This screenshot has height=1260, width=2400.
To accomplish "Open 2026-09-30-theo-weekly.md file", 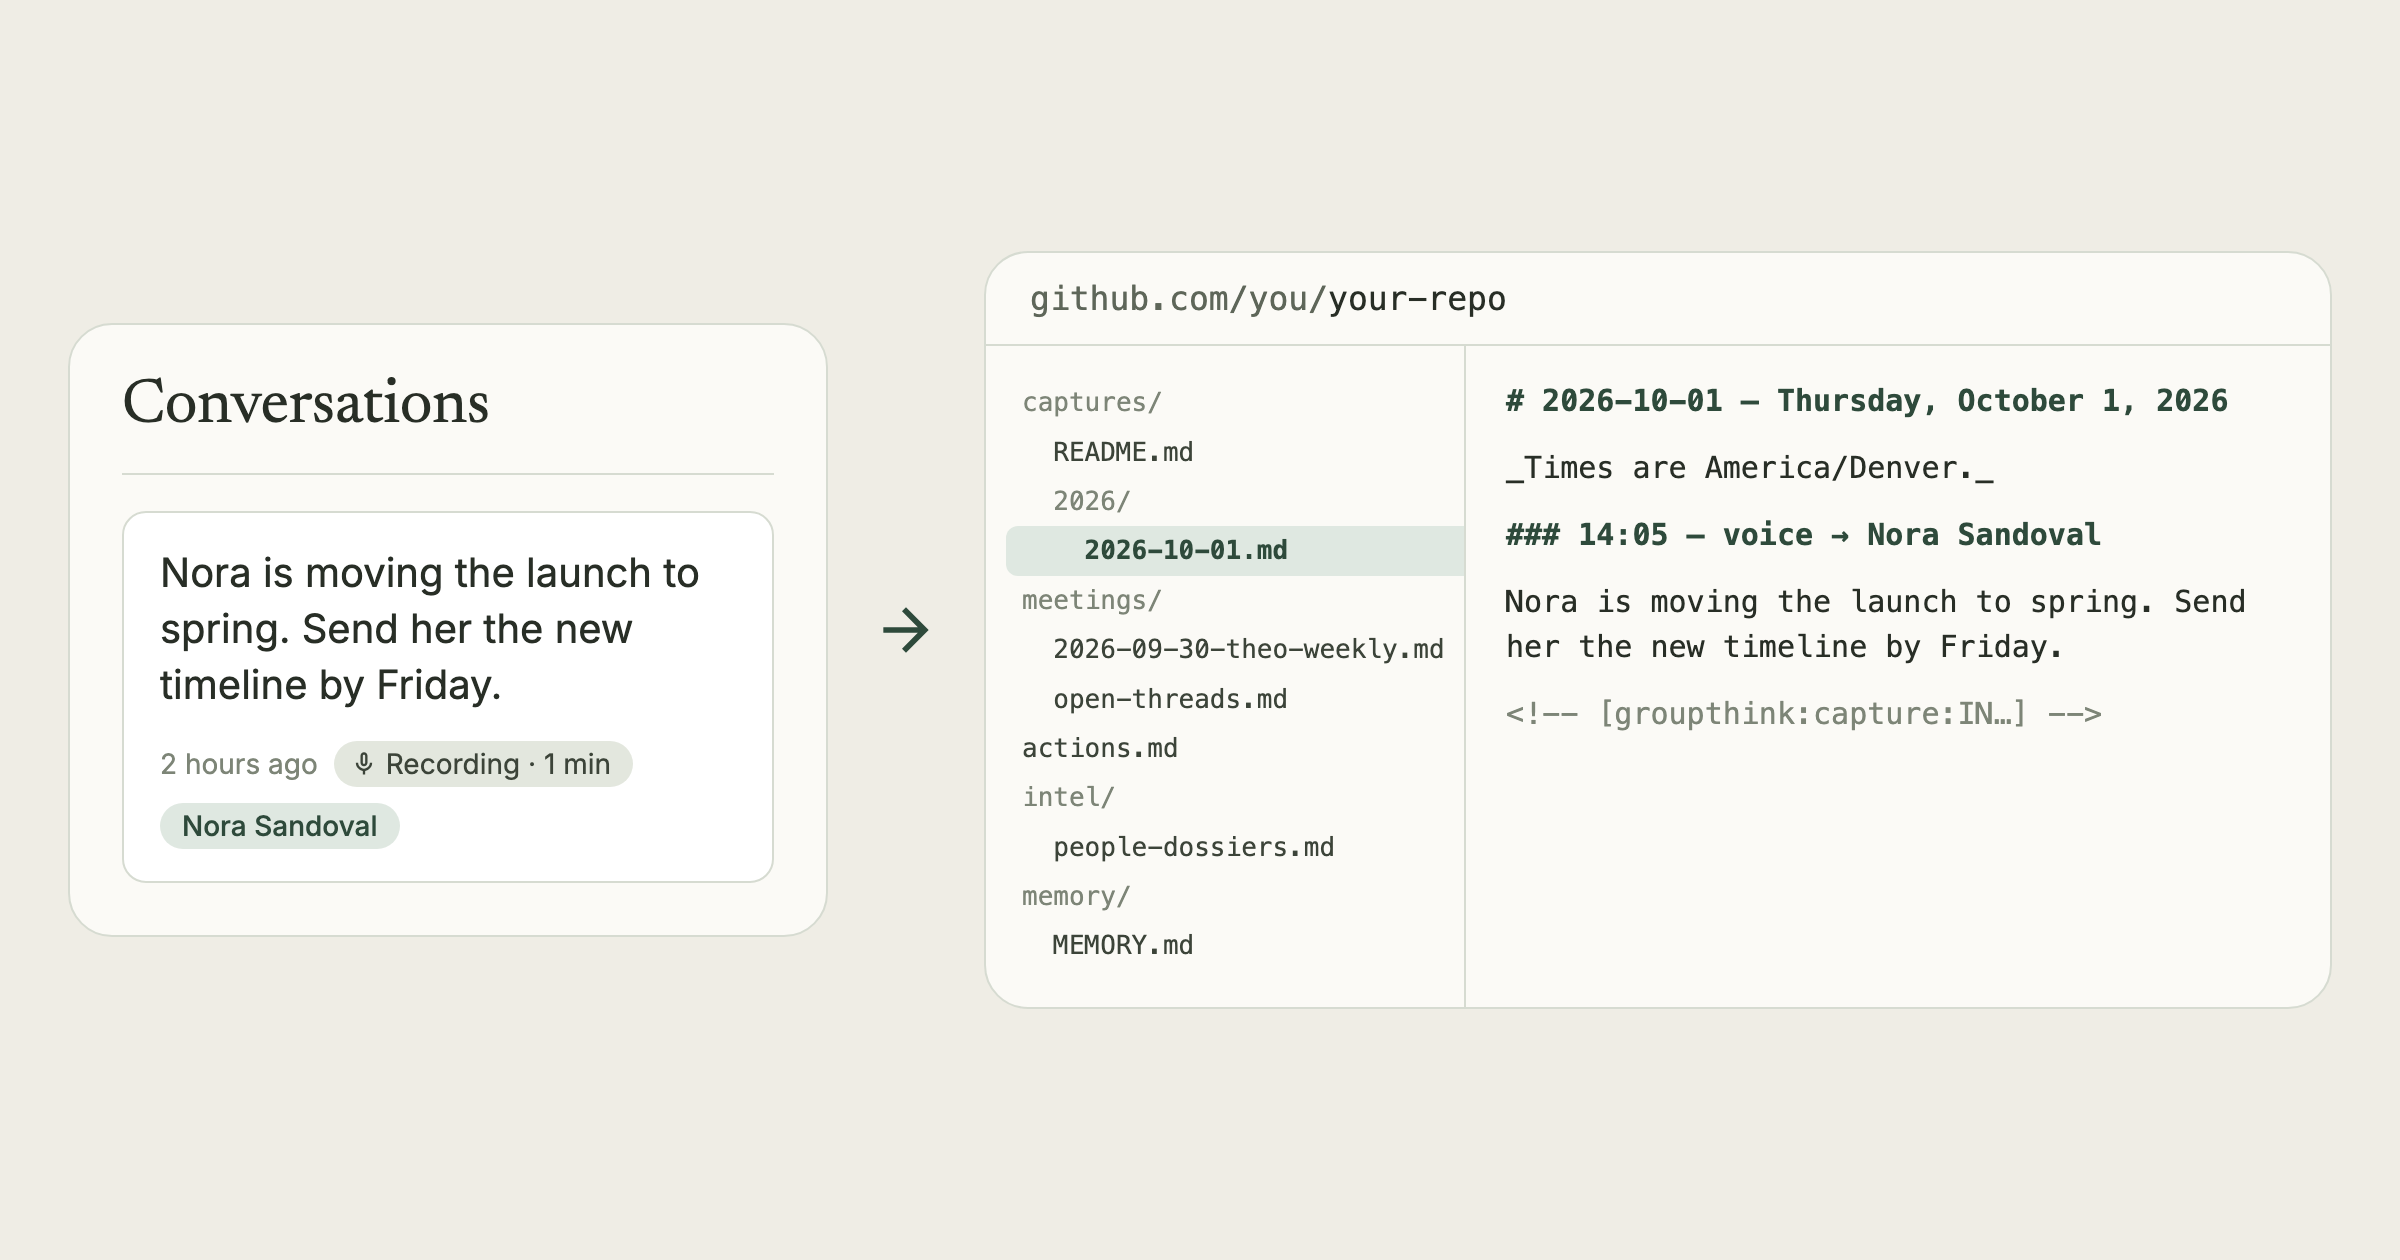I will coord(1248,649).
